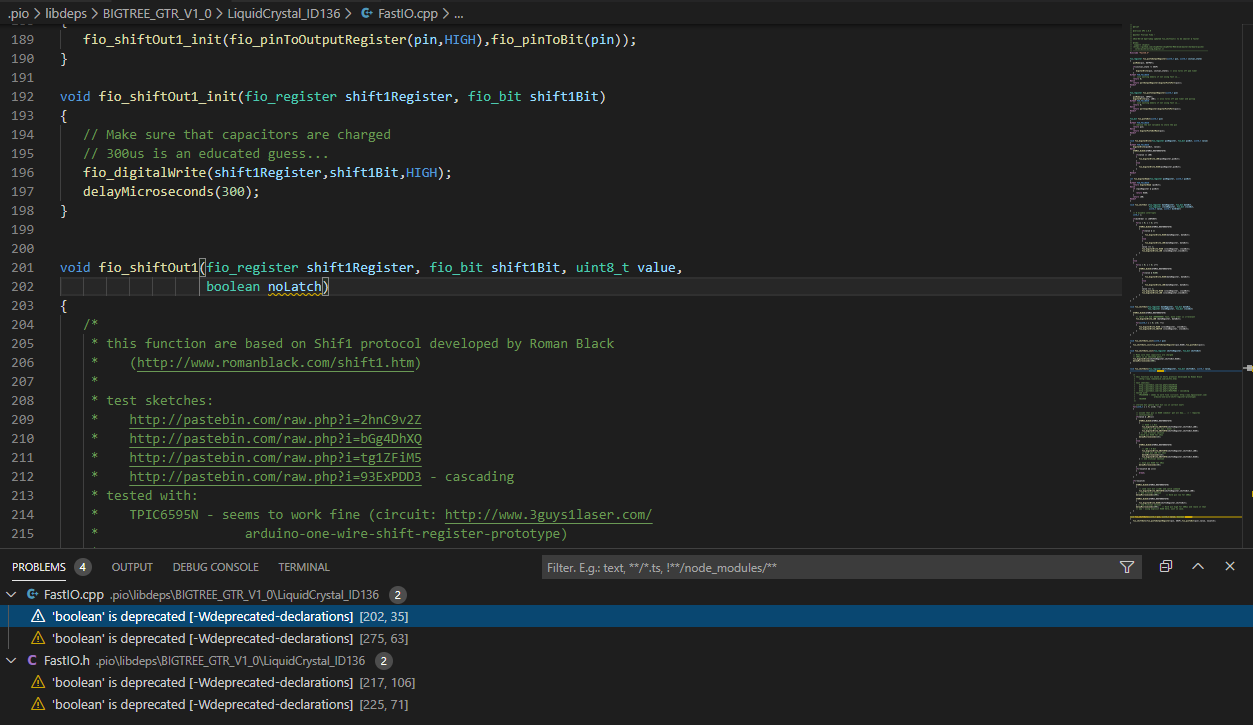This screenshot has height=725, width=1253.
Task: Switch to the Output tab
Action: click(132, 567)
